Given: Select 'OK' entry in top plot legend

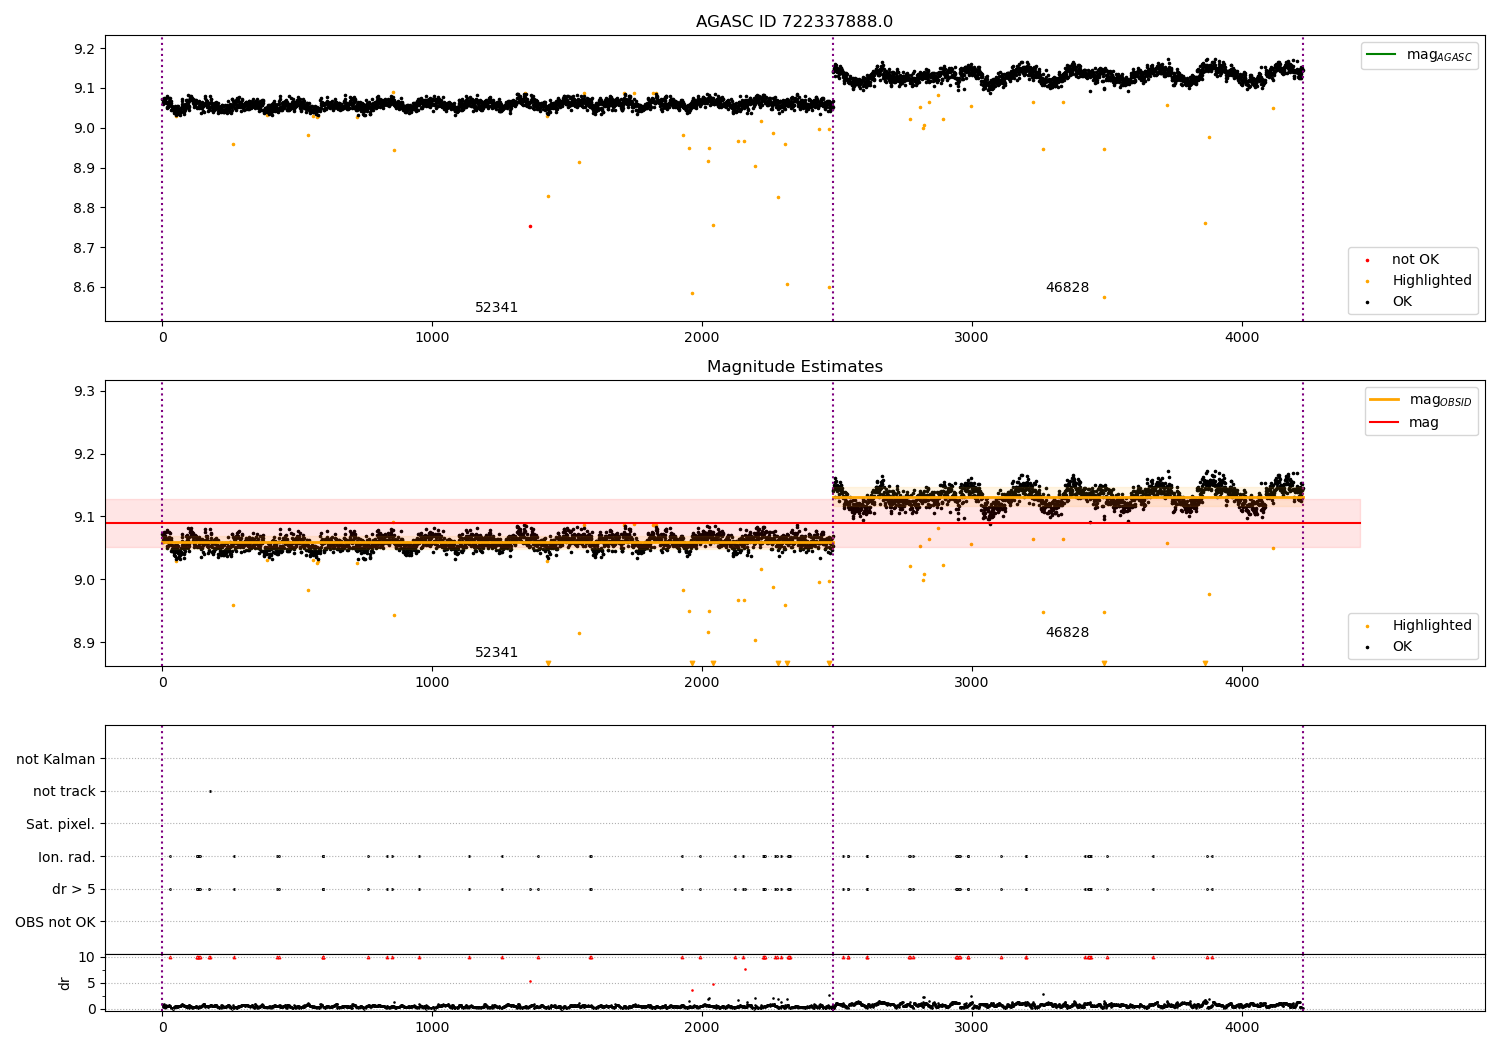Looking at the screenshot, I should coord(1402,302).
